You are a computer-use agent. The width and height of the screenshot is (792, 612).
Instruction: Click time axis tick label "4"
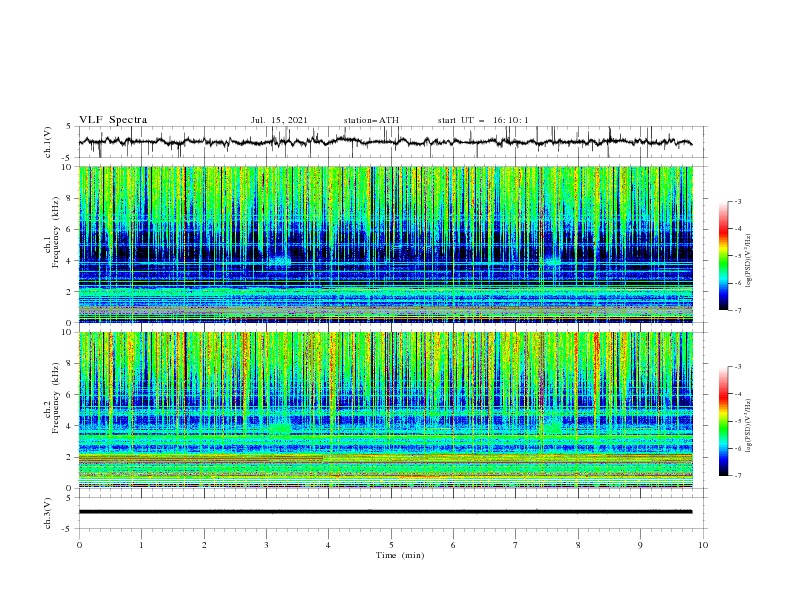pos(328,545)
